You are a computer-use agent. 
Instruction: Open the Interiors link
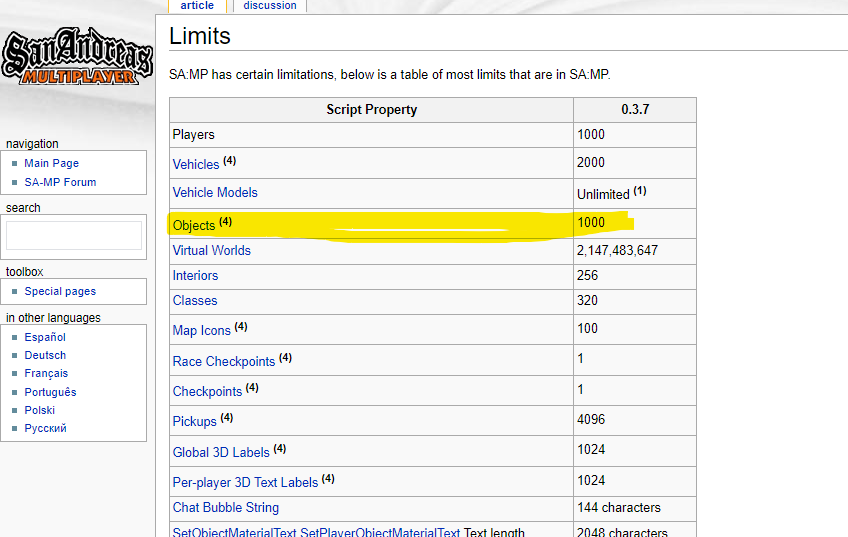tap(195, 275)
